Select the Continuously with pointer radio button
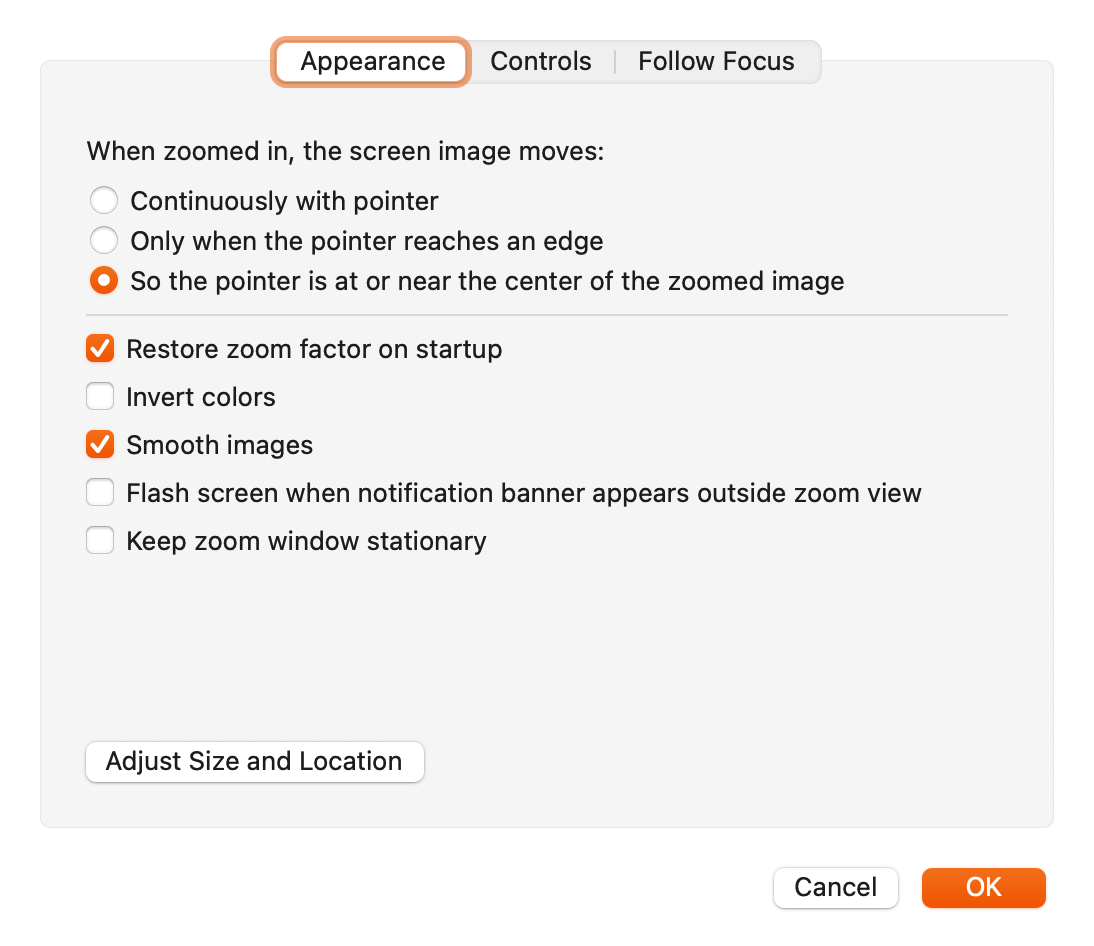 coord(104,200)
